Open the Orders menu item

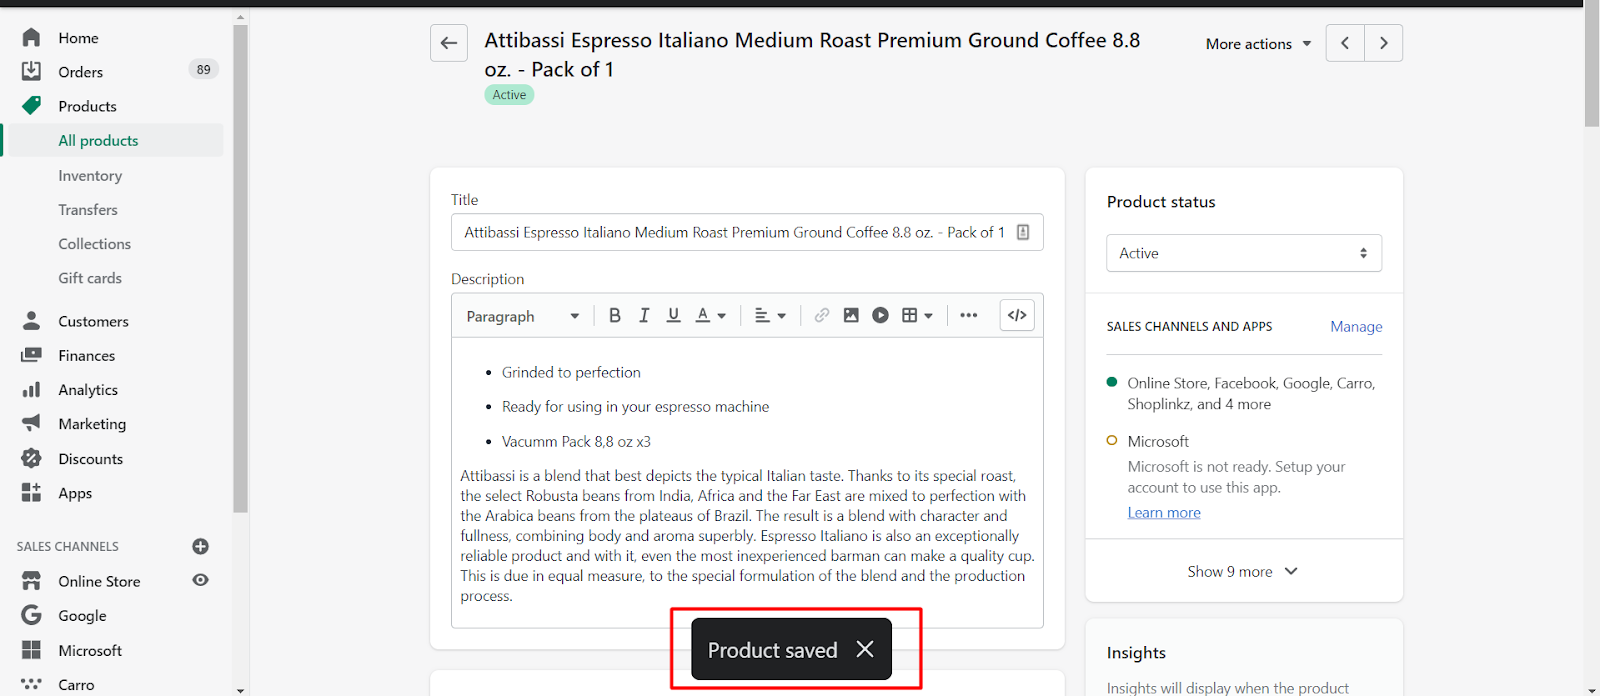click(80, 72)
